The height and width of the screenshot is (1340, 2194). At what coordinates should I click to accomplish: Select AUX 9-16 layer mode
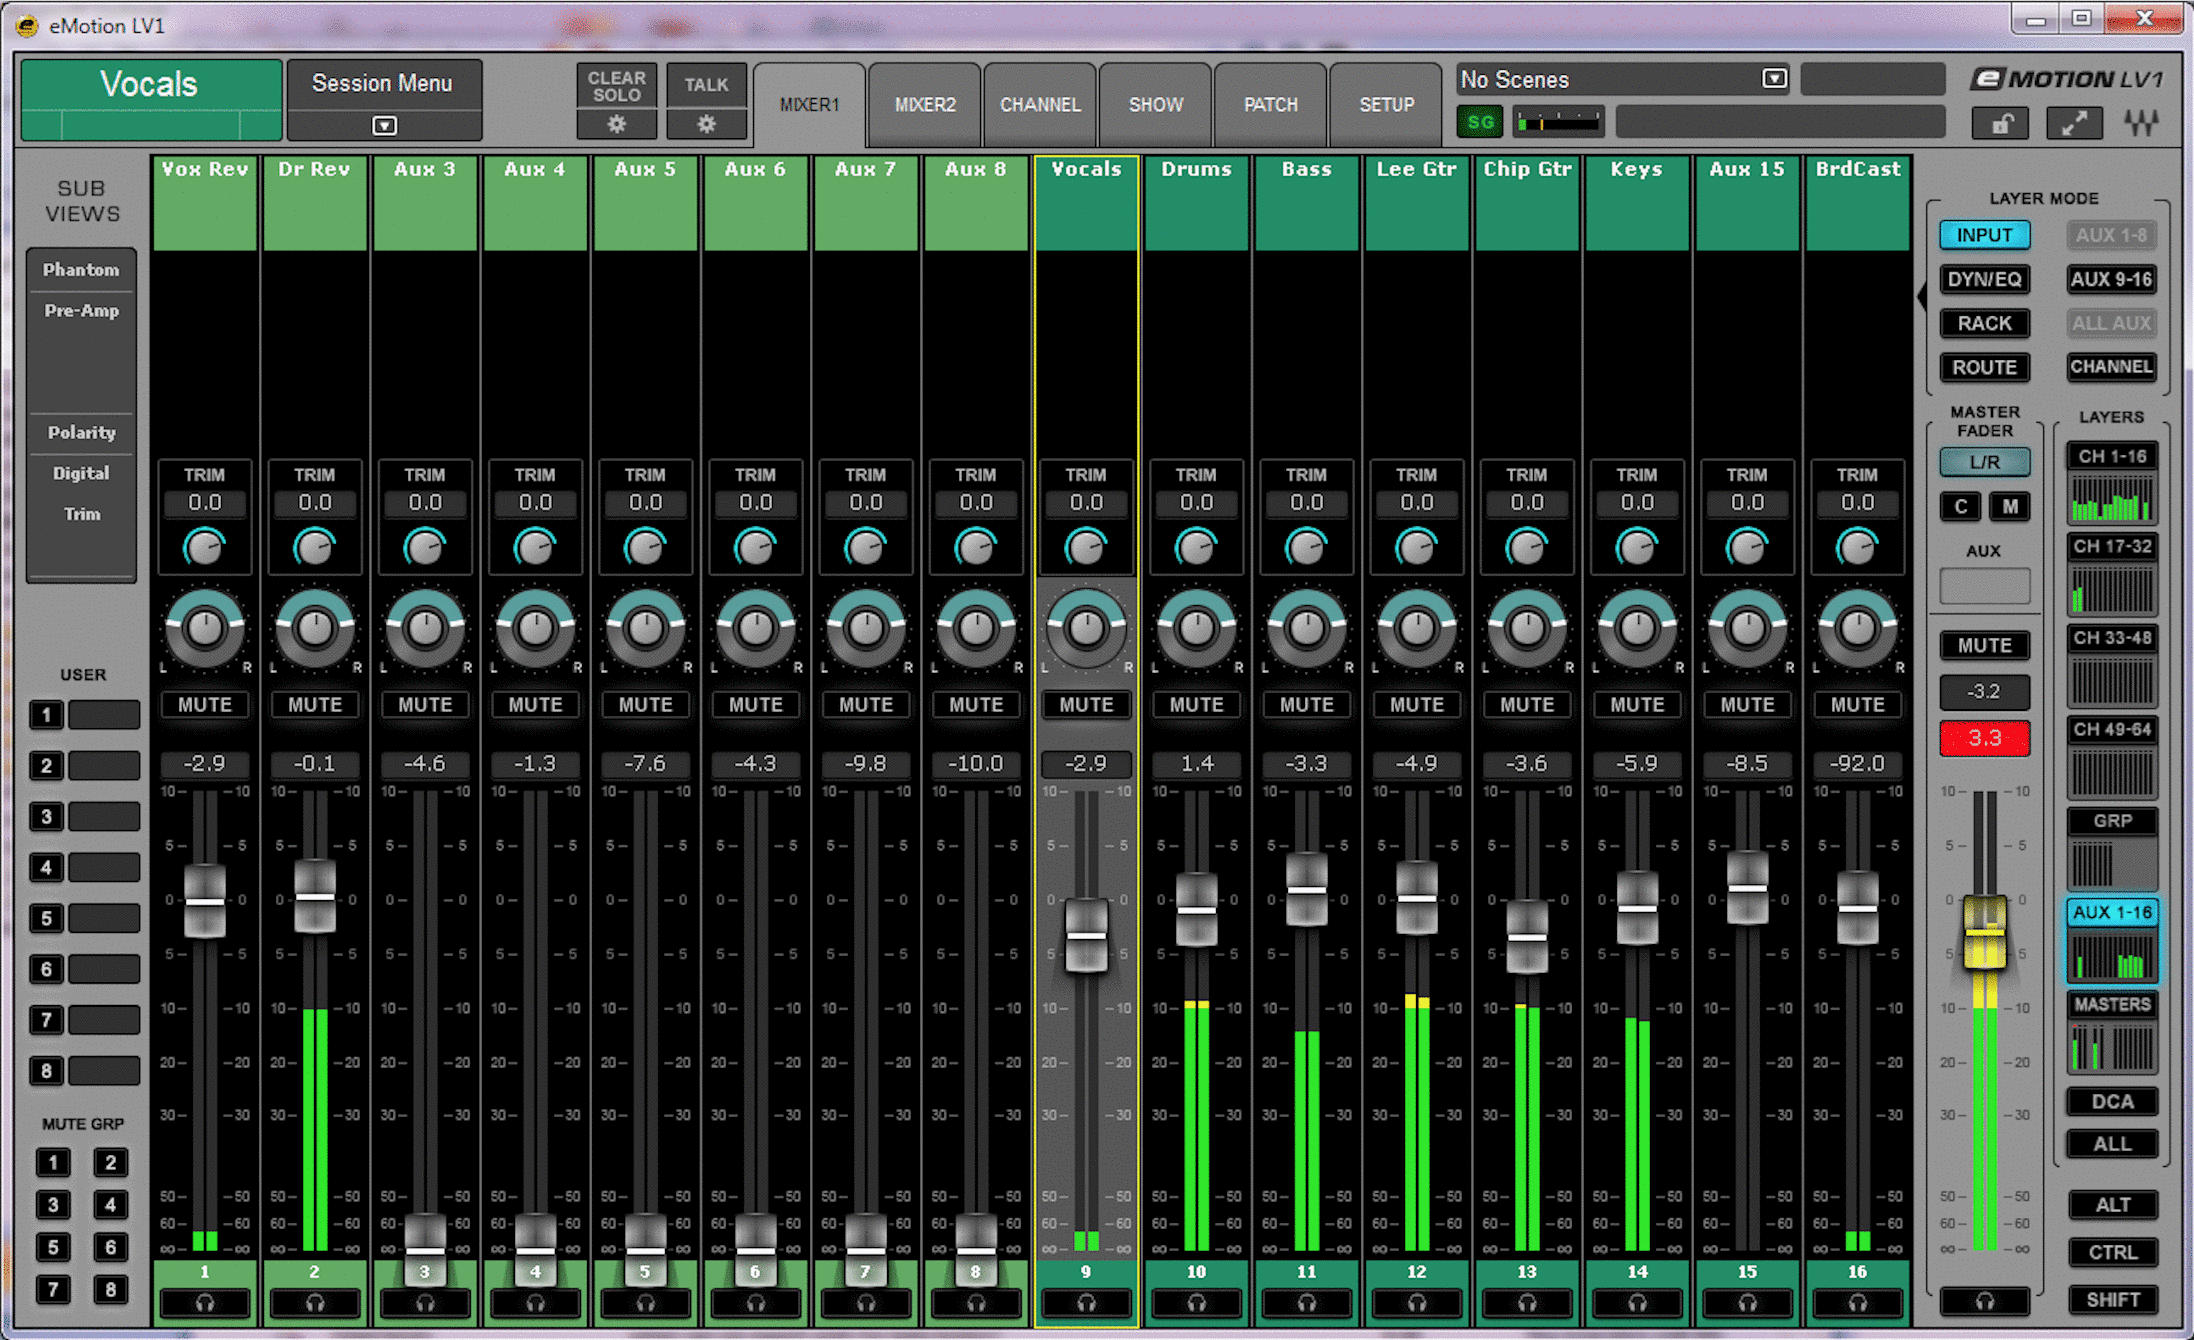(x=2111, y=279)
